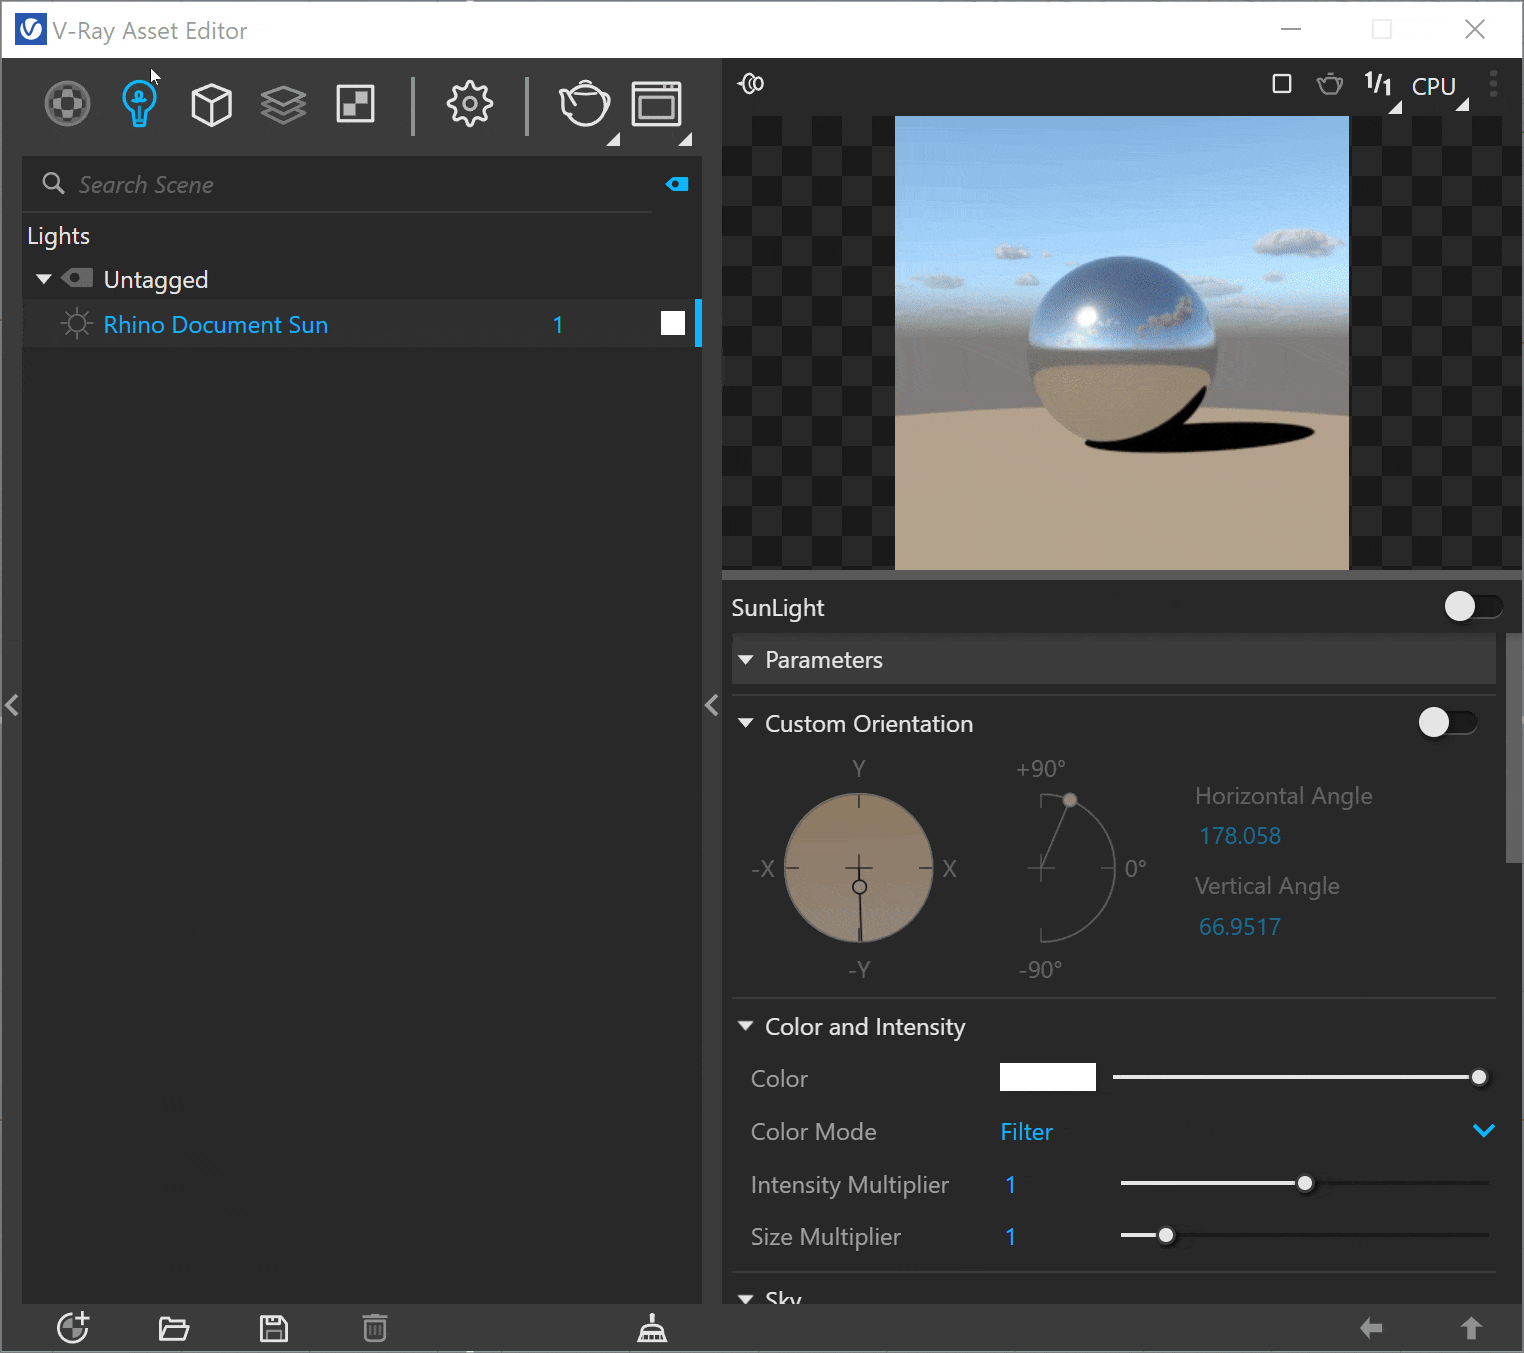Toggle the SunLight switch
The image size is (1524, 1353).
(1472, 606)
